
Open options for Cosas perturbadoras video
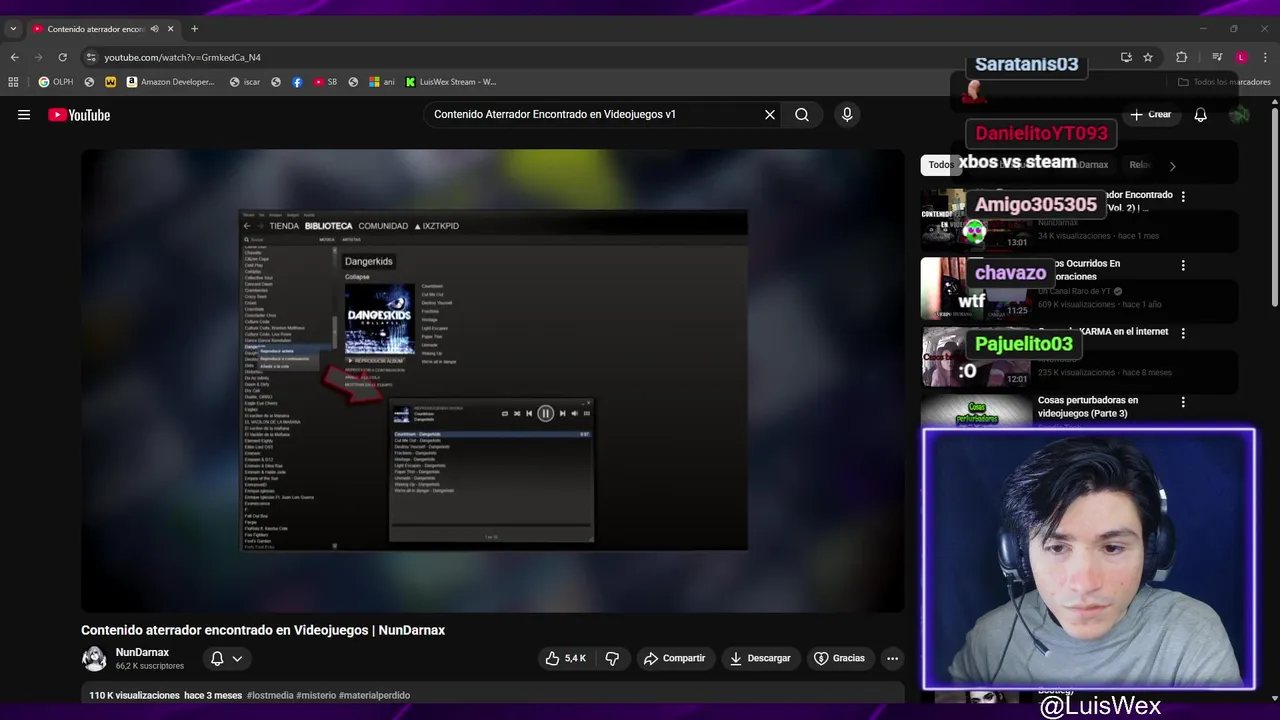1183,402
